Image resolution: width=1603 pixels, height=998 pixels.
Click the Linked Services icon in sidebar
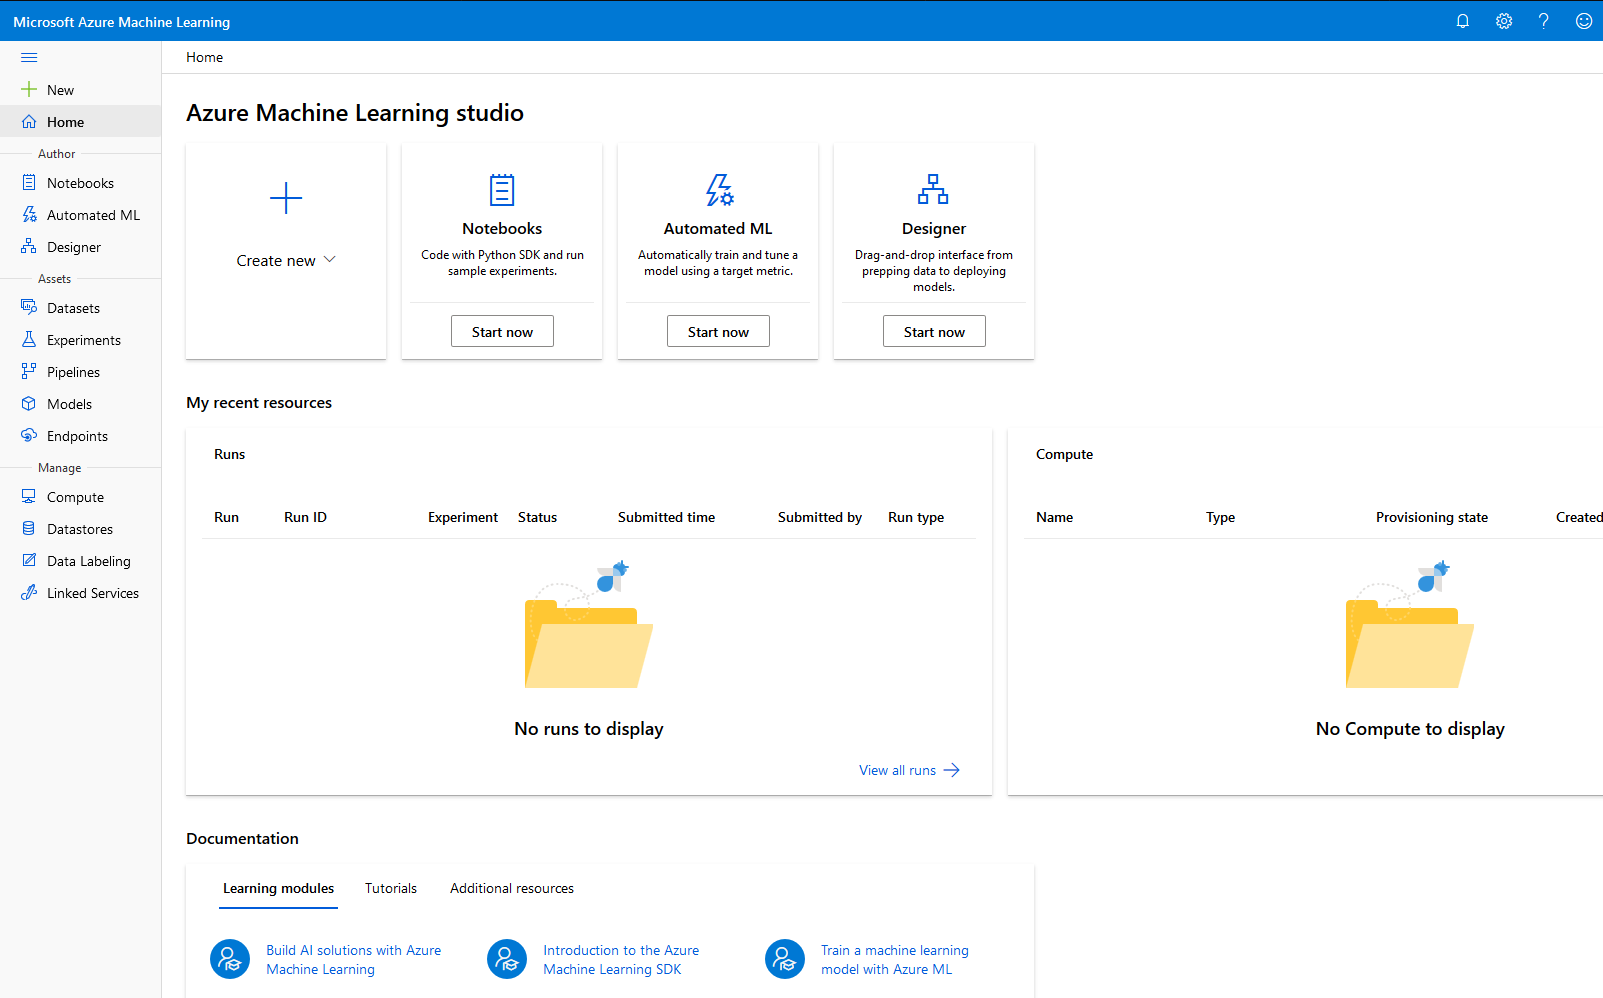click(x=29, y=593)
